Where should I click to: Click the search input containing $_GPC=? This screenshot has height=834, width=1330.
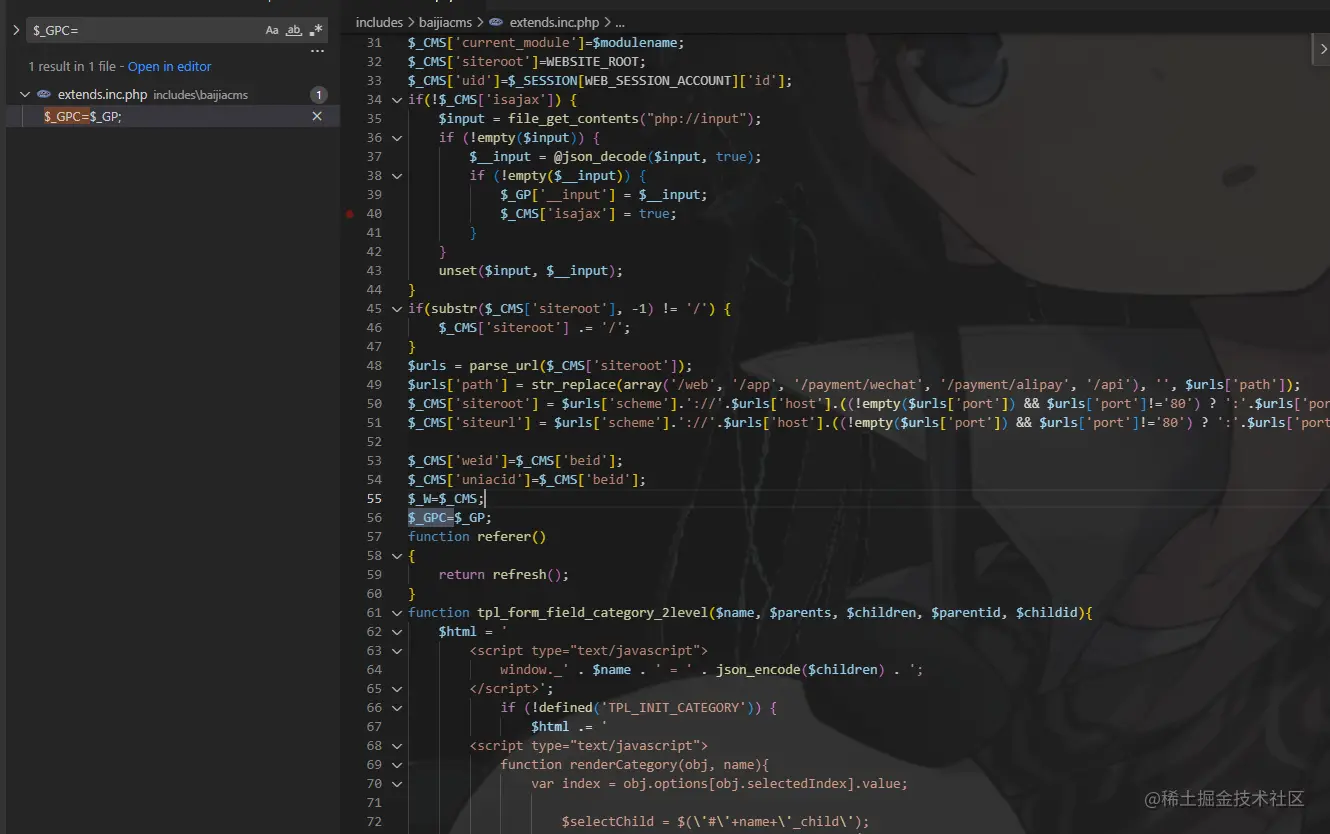(145, 31)
